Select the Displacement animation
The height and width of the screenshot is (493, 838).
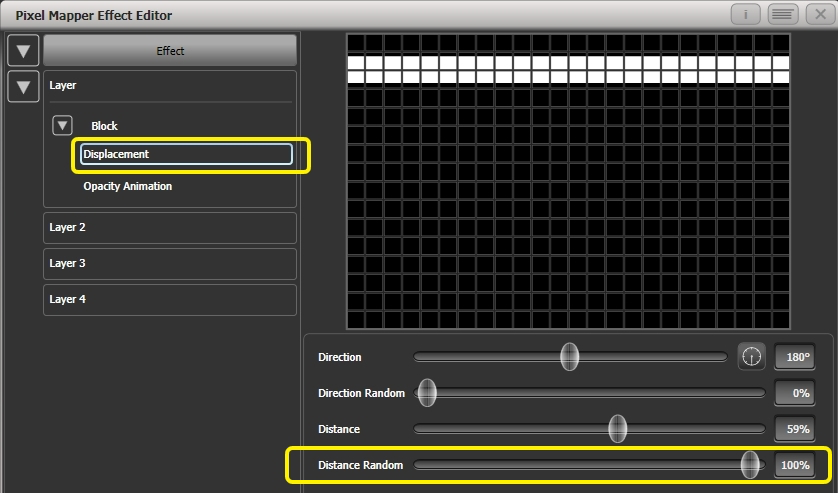tap(187, 154)
